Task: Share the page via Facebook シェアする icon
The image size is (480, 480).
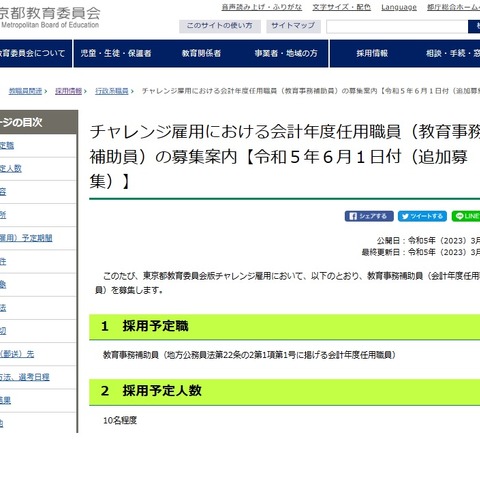Action: (x=369, y=216)
